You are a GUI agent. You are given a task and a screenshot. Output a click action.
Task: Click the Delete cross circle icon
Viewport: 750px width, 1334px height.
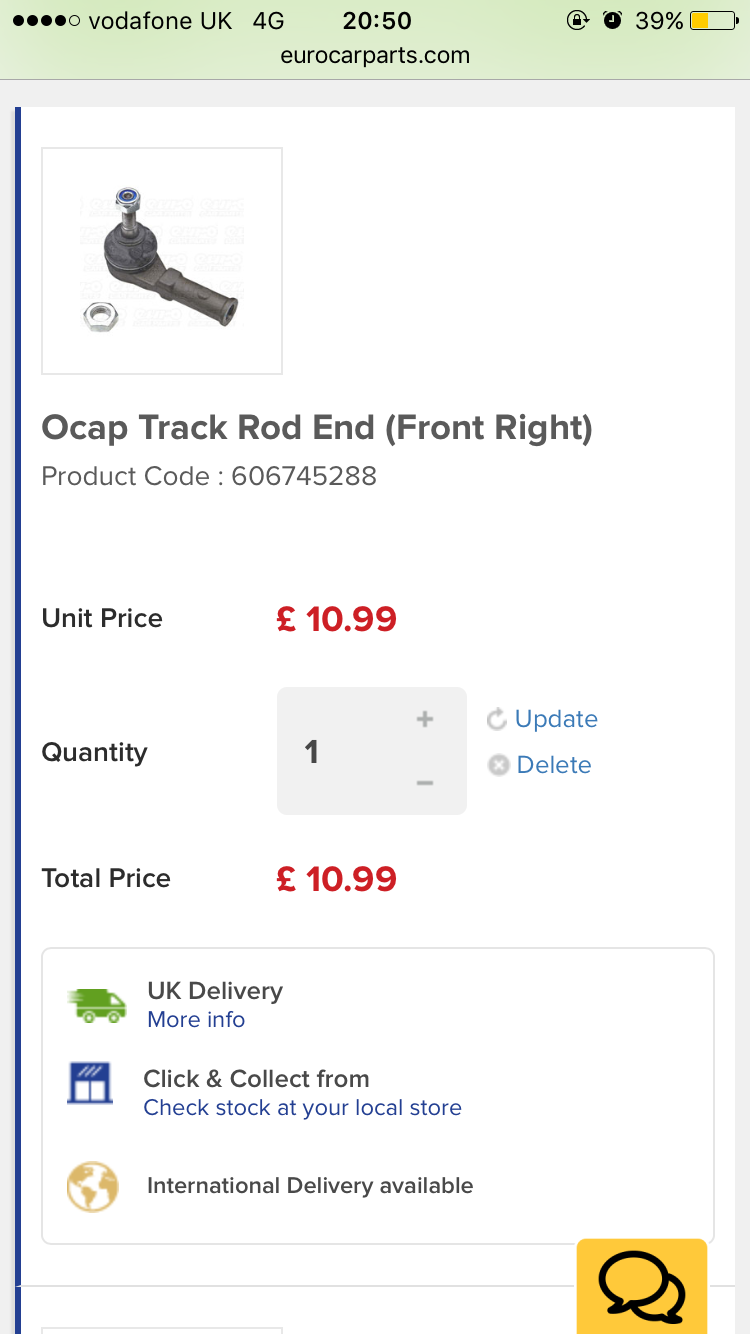pyautogui.click(x=498, y=765)
